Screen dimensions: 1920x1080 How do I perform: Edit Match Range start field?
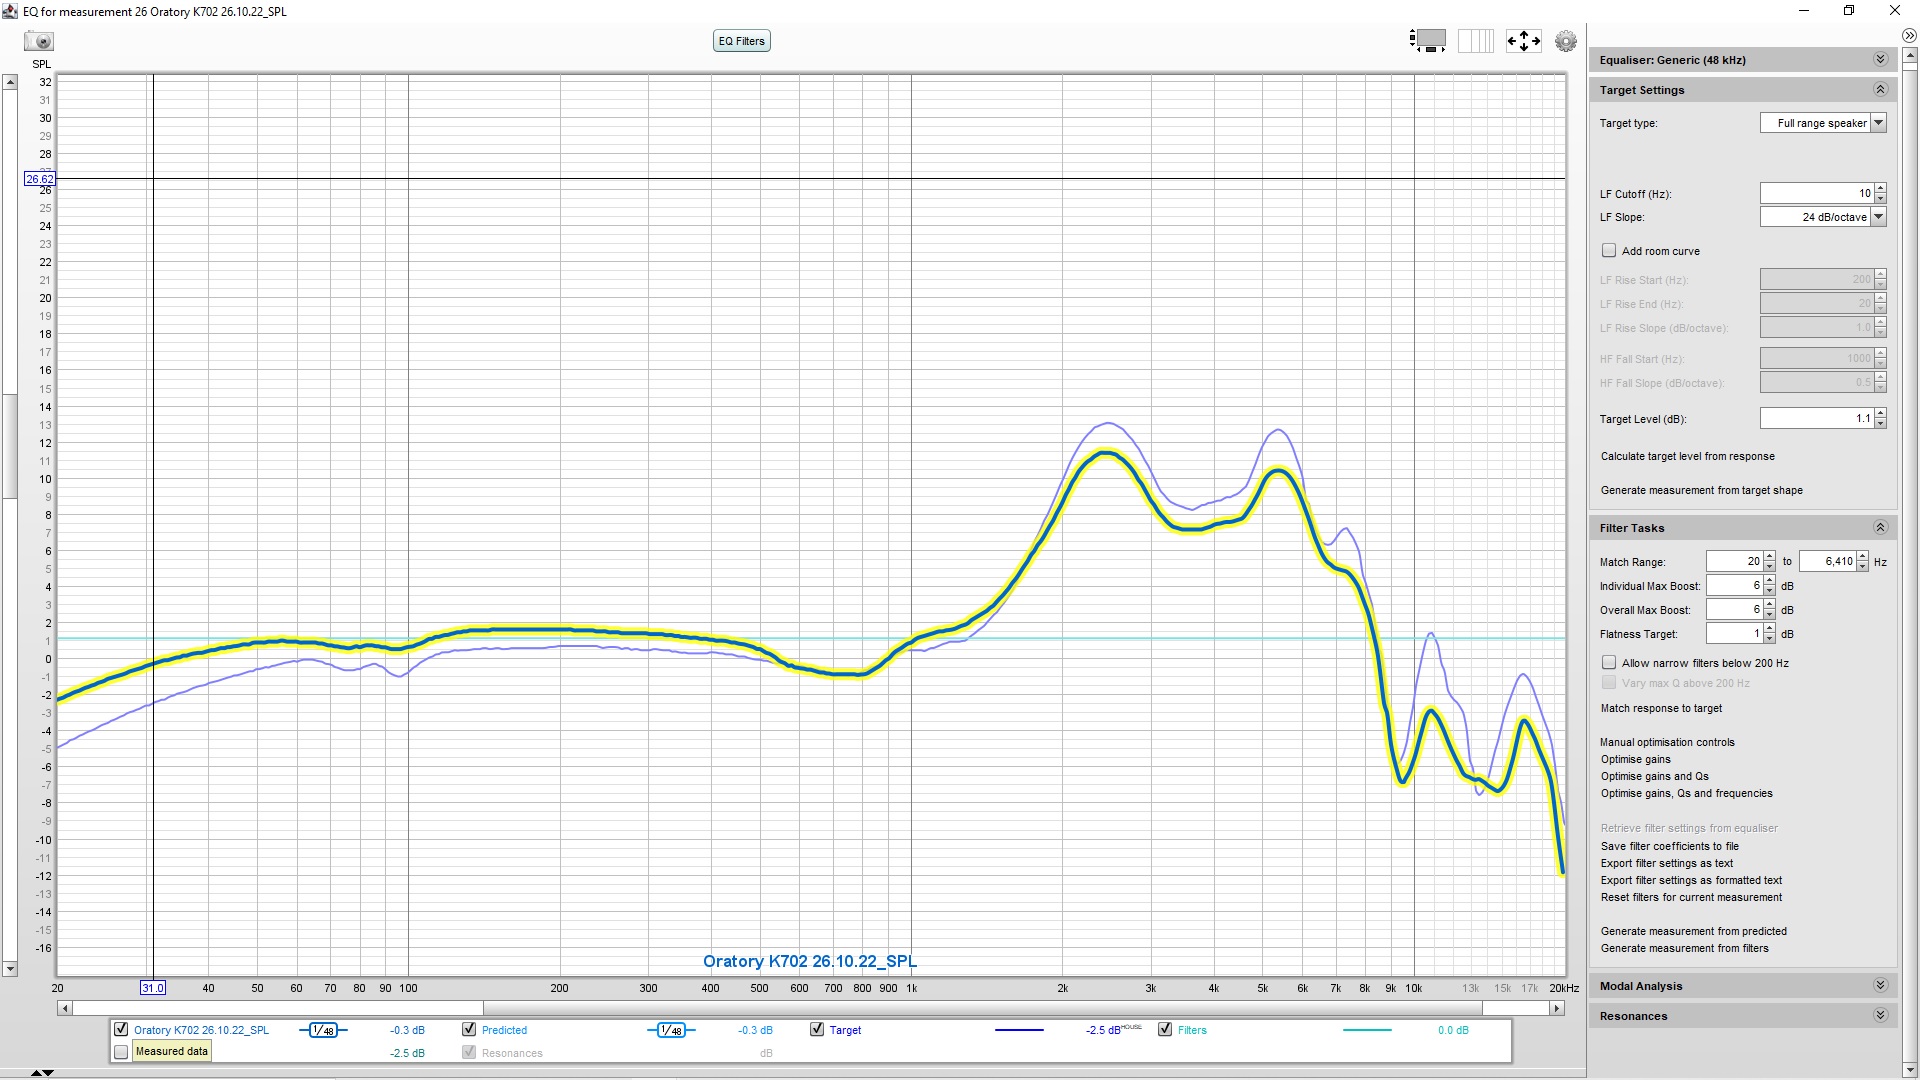tap(1734, 562)
